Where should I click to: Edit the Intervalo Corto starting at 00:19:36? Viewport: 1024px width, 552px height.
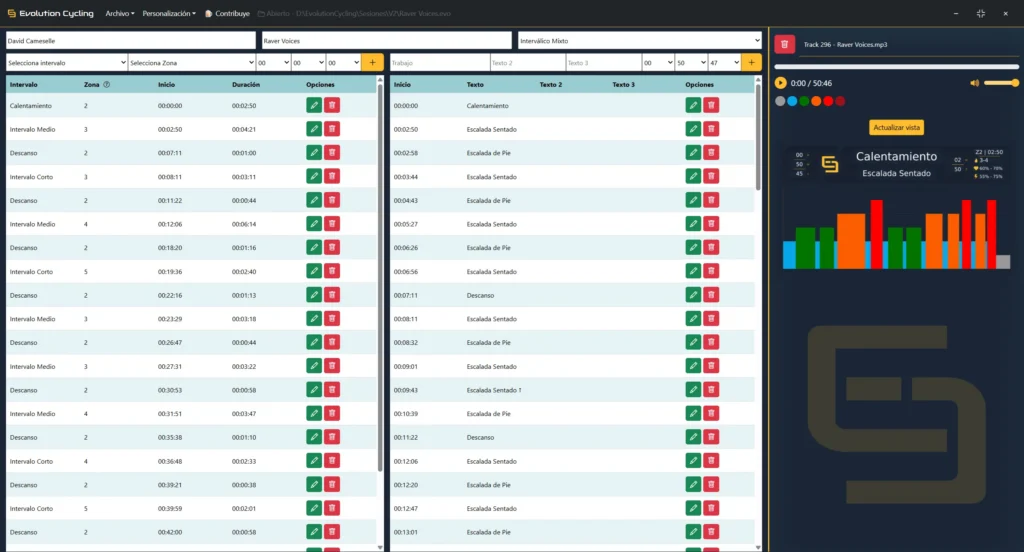pyautogui.click(x=314, y=271)
